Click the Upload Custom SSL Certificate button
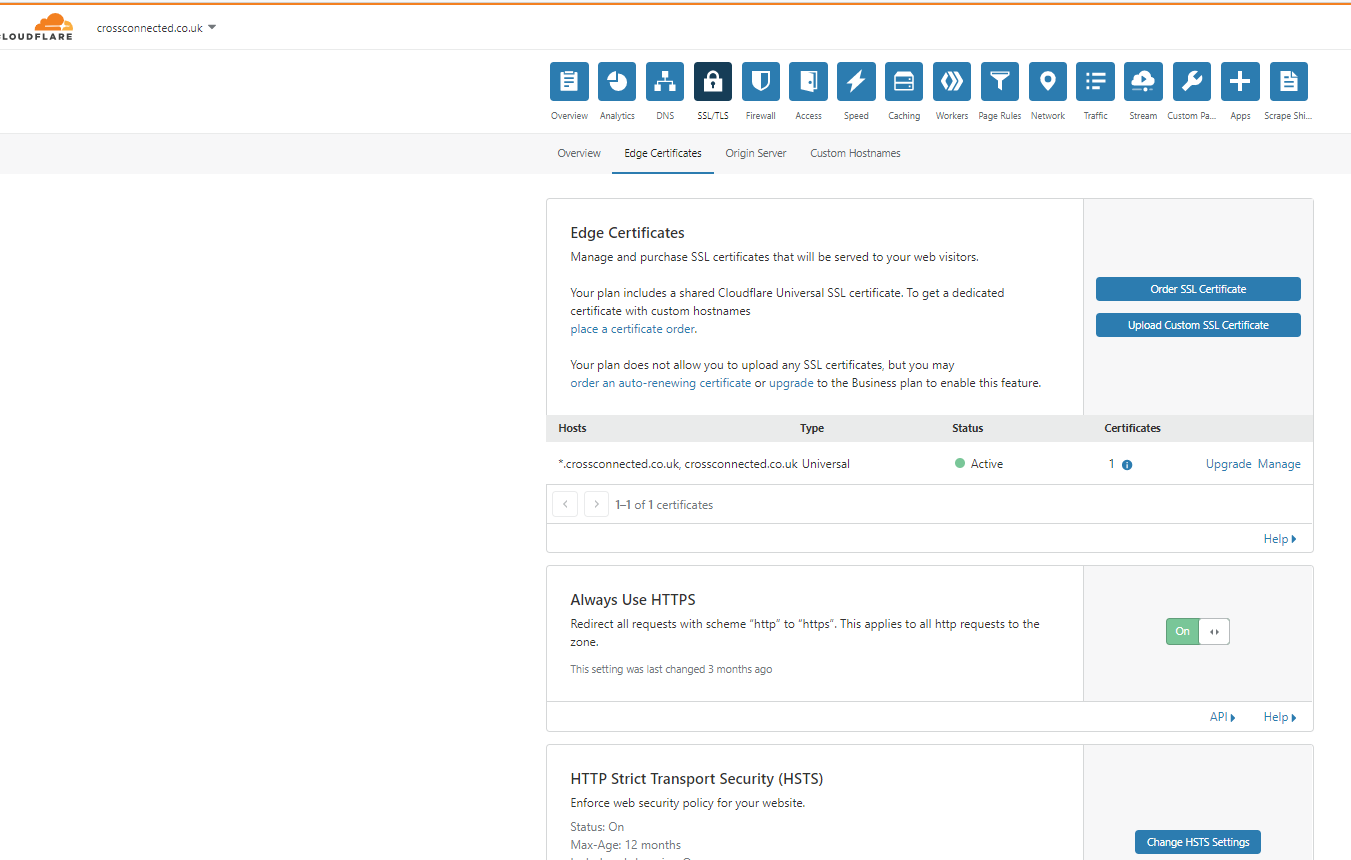 click(x=1198, y=325)
